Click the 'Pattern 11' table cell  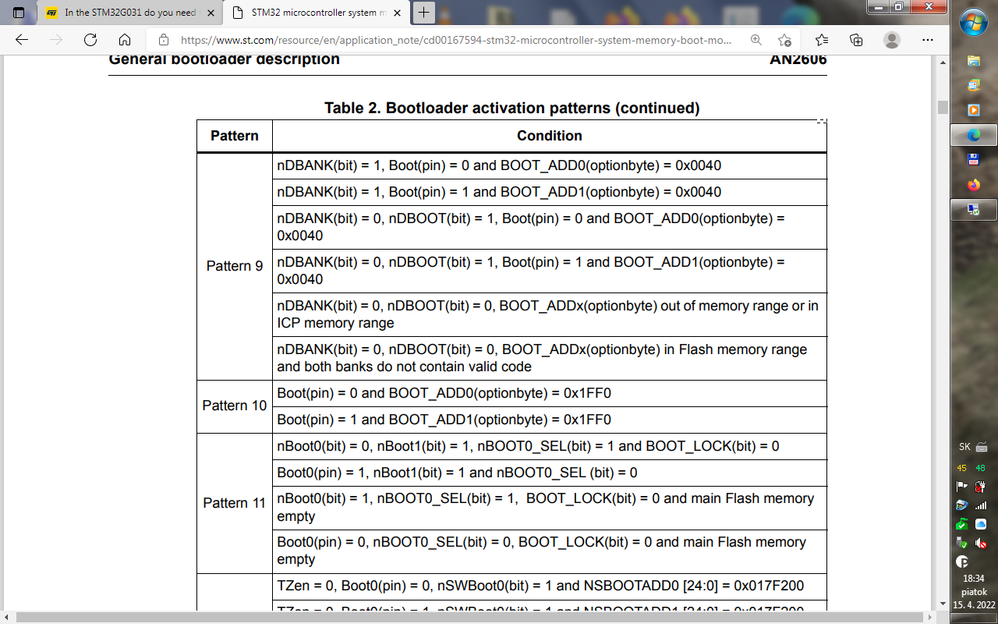(234, 503)
